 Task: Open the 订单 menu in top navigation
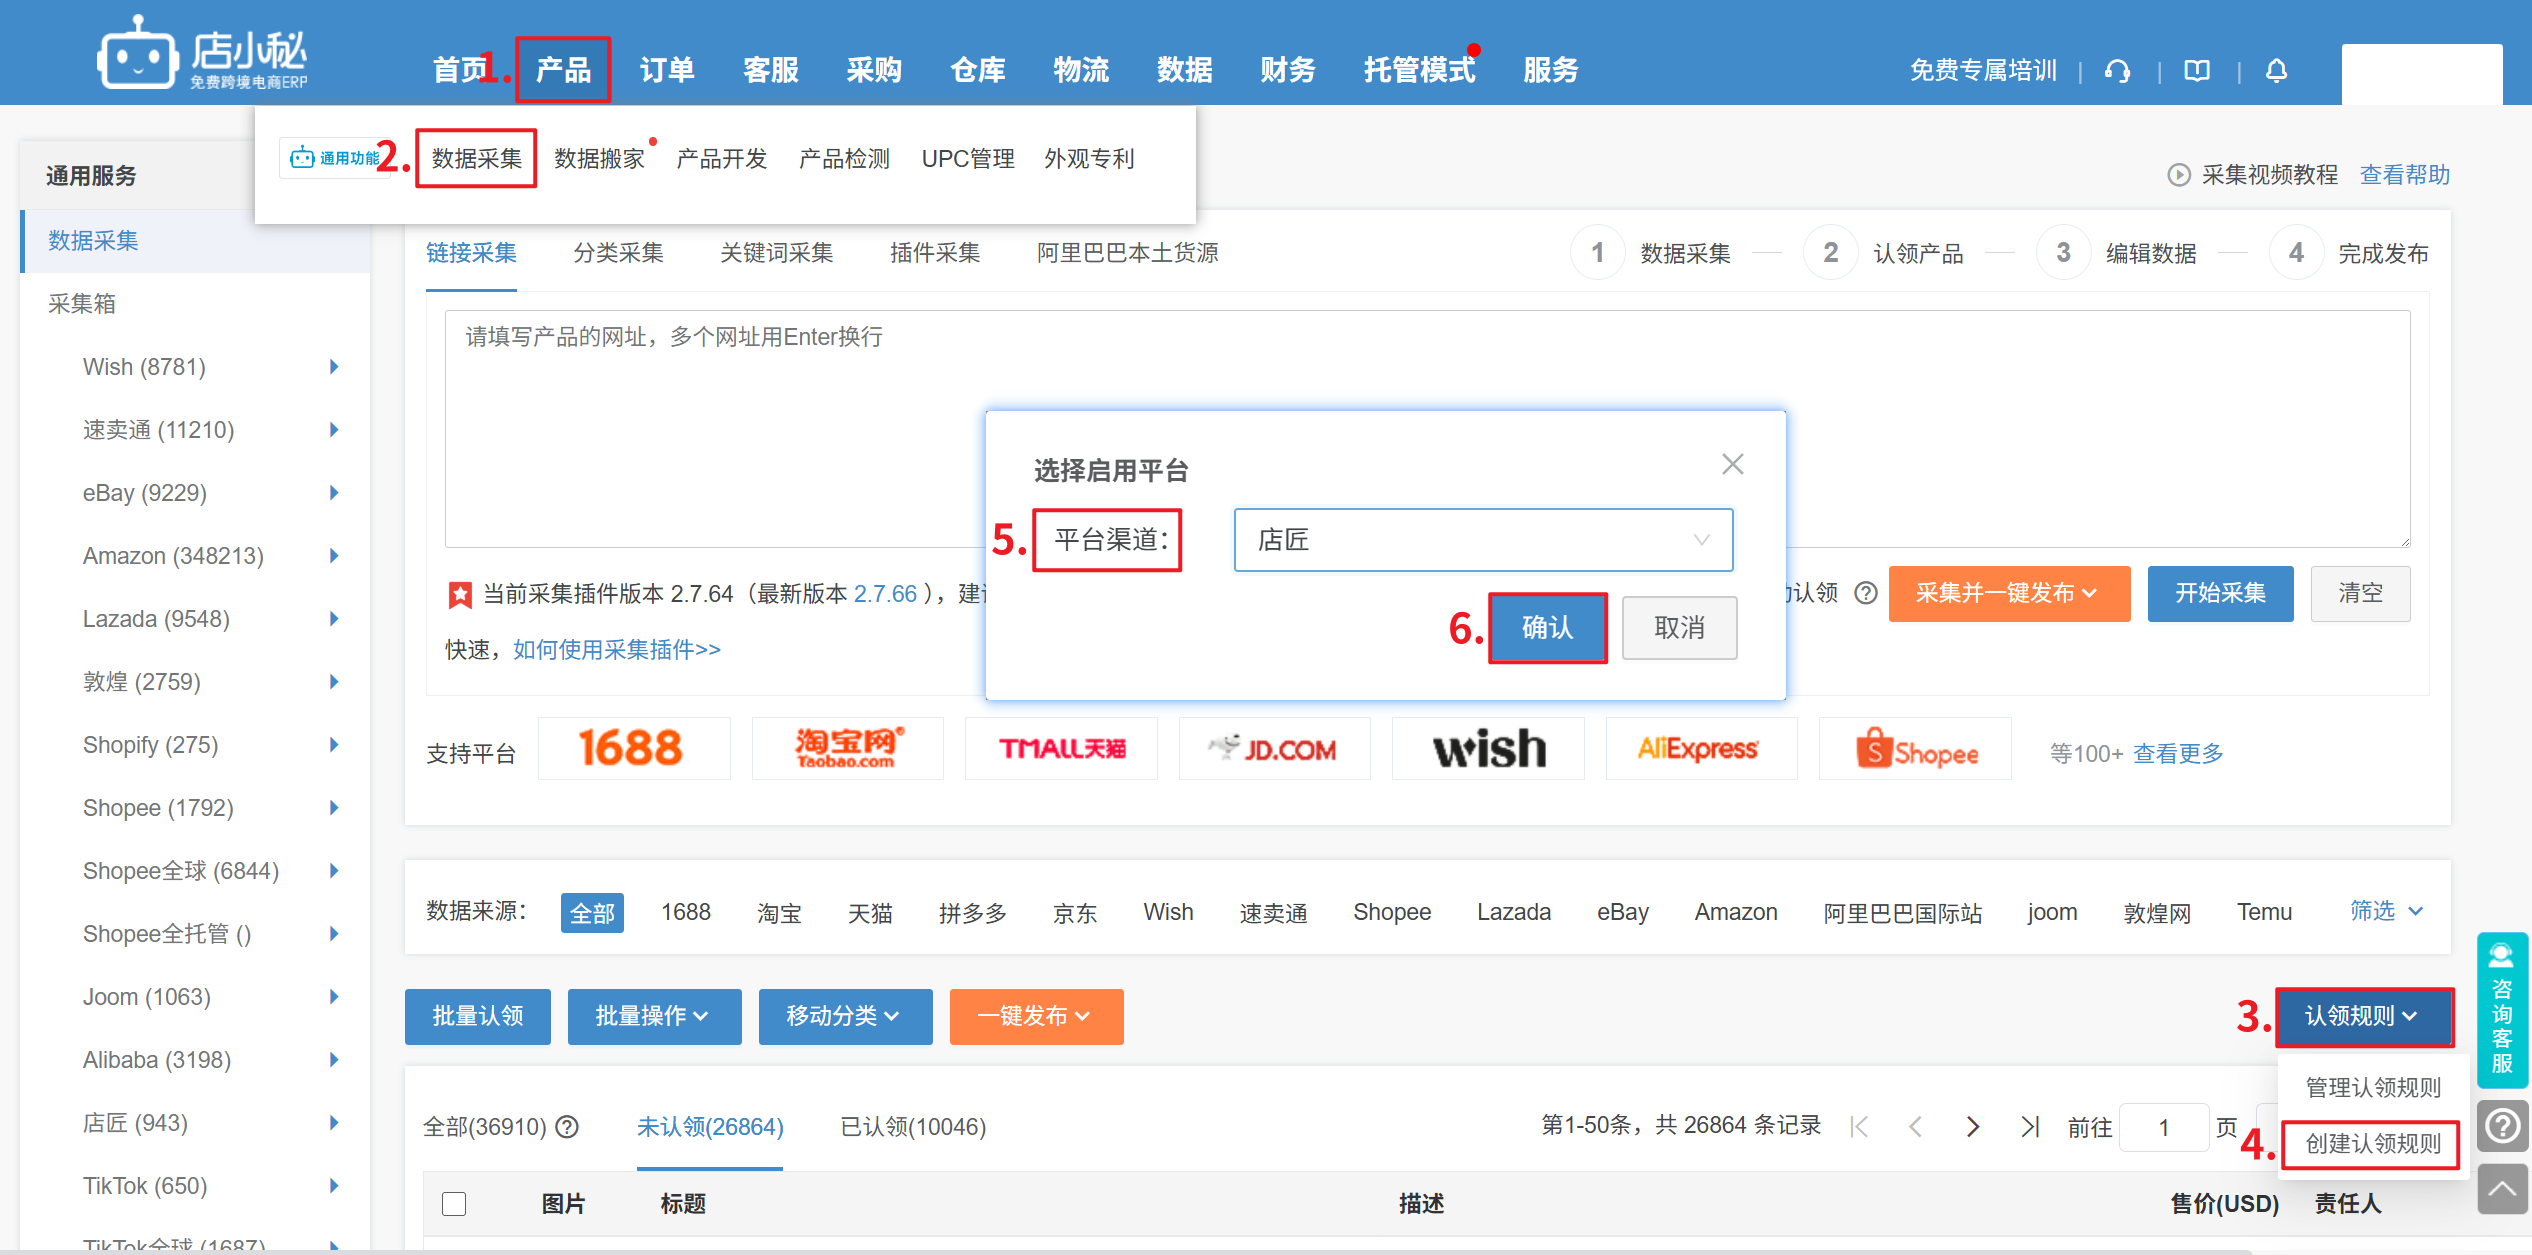[x=666, y=70]
